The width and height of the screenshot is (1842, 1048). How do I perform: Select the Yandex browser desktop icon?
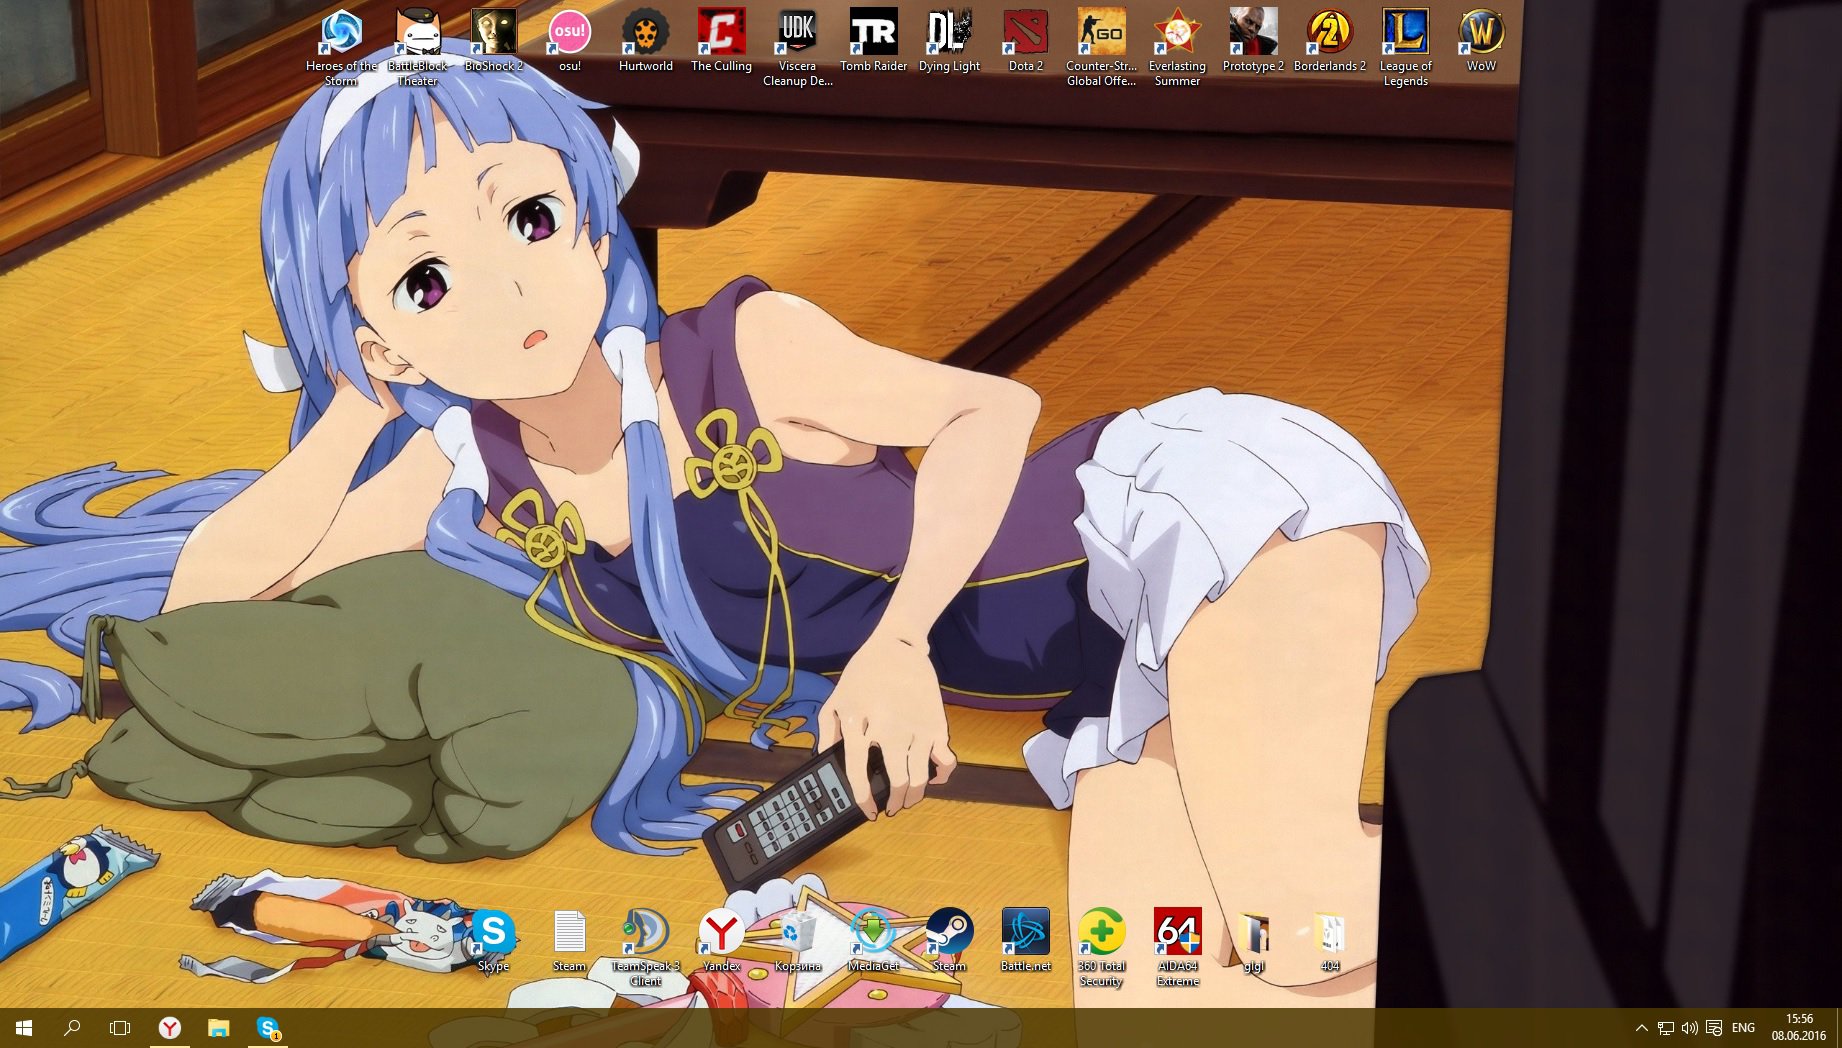click(721, 940)
